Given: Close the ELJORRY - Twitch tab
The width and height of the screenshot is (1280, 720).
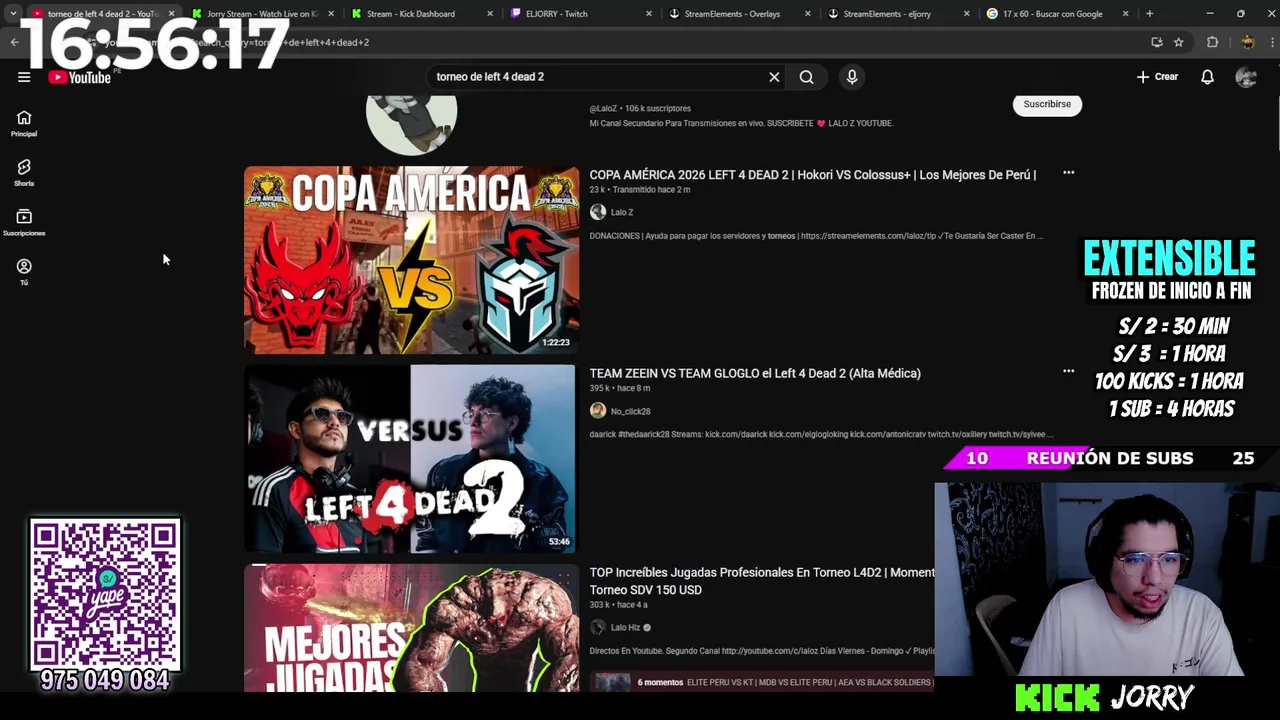Looking at the screenshot, I should tap(649, 14).
